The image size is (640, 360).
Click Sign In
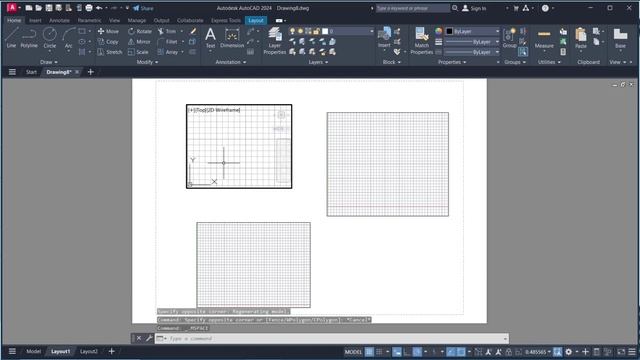point(474,8)
